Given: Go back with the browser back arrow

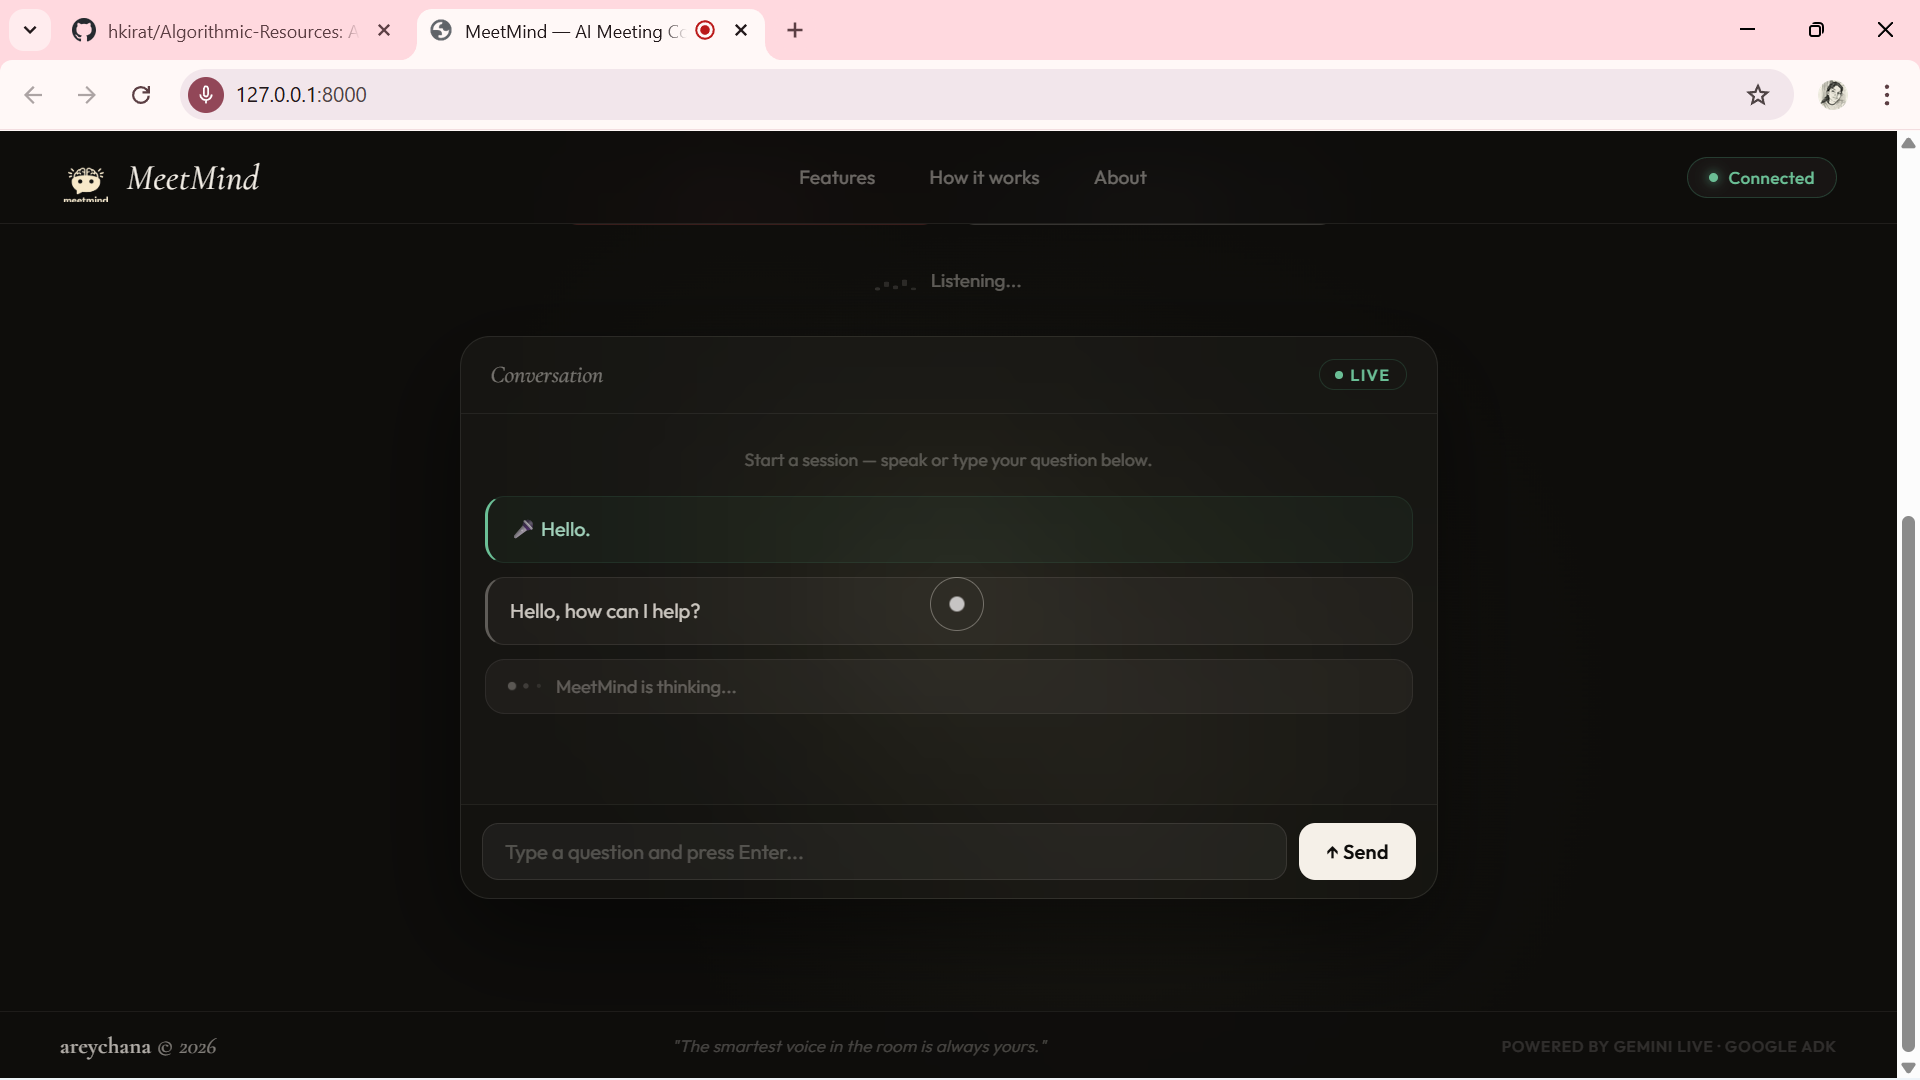Looking at the screenshot, I should 33,95.
